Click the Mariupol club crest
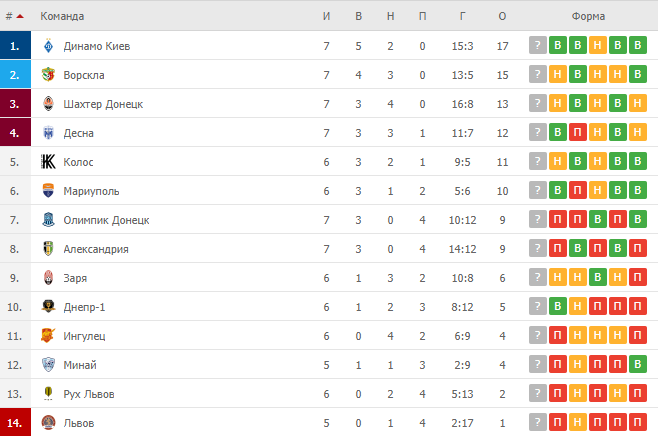The image size is (658, 436). 48,191
